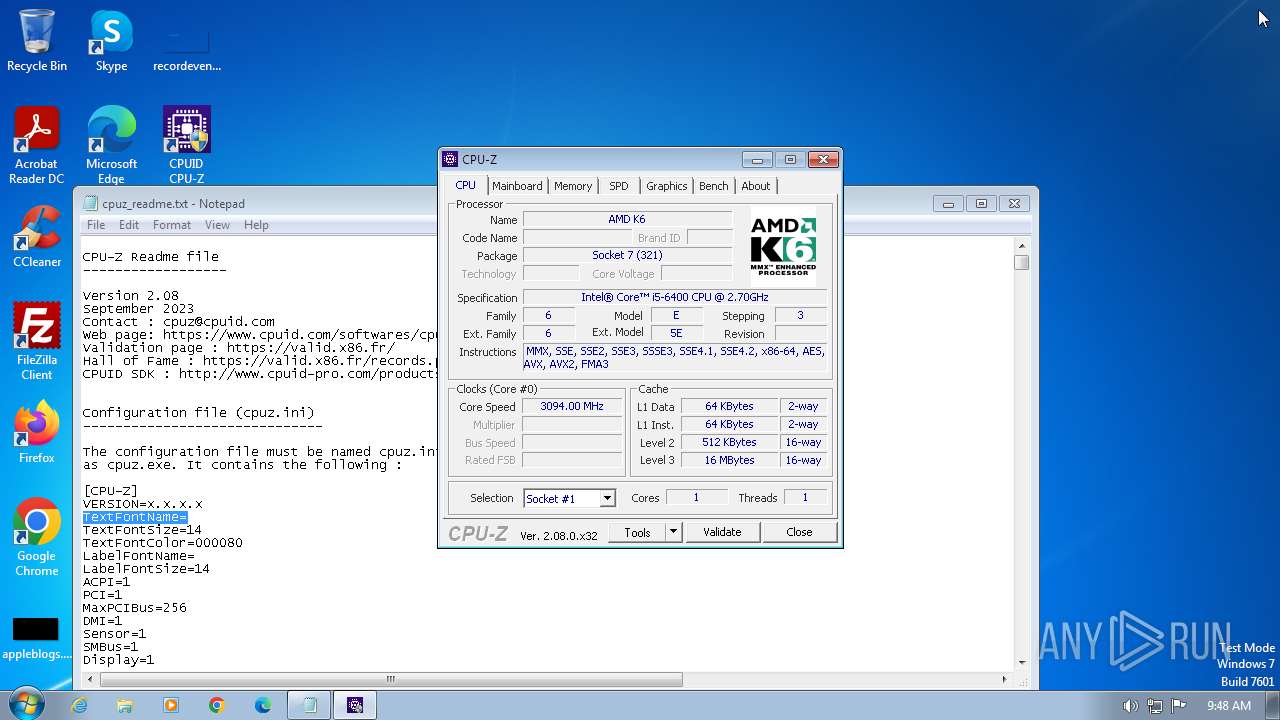The image size is (1280, 720).
Task: Launch Skype from the desktop
Action: point(111,41)
